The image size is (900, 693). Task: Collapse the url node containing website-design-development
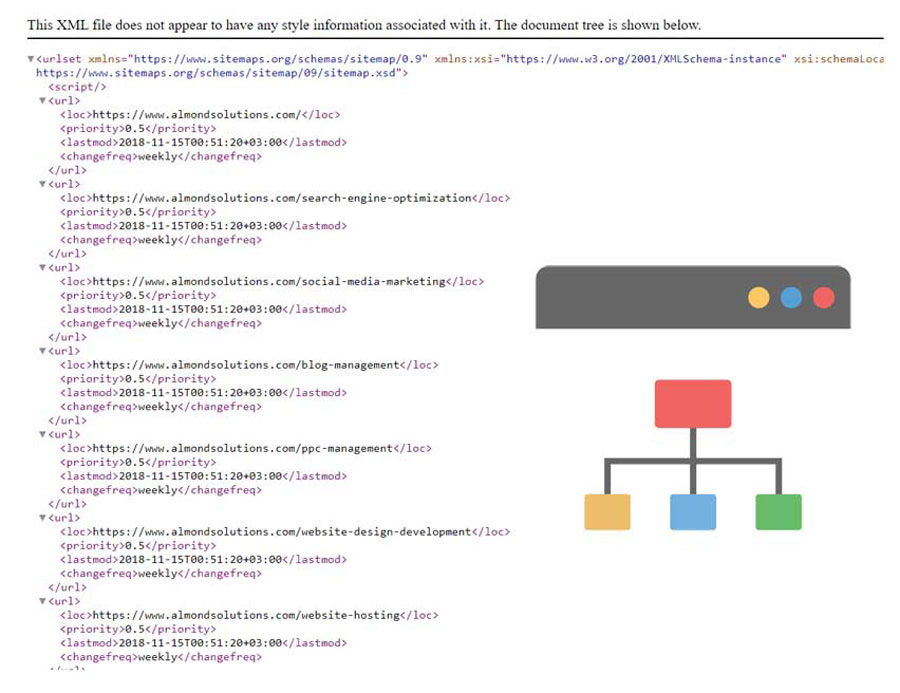click(42, 517)
